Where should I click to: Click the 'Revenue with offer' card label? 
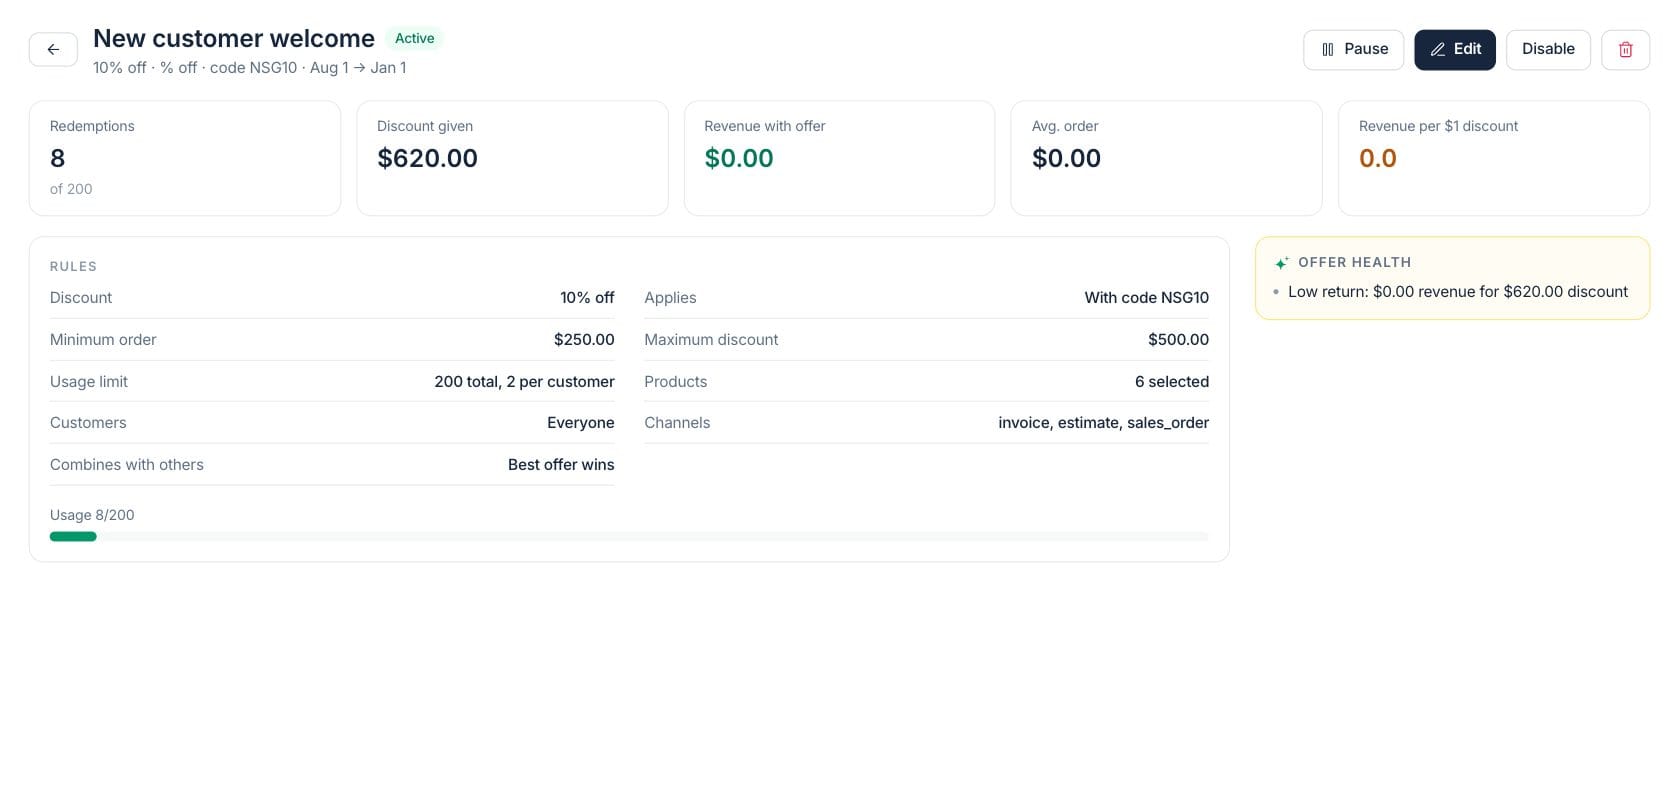click(x=765, y=126)
